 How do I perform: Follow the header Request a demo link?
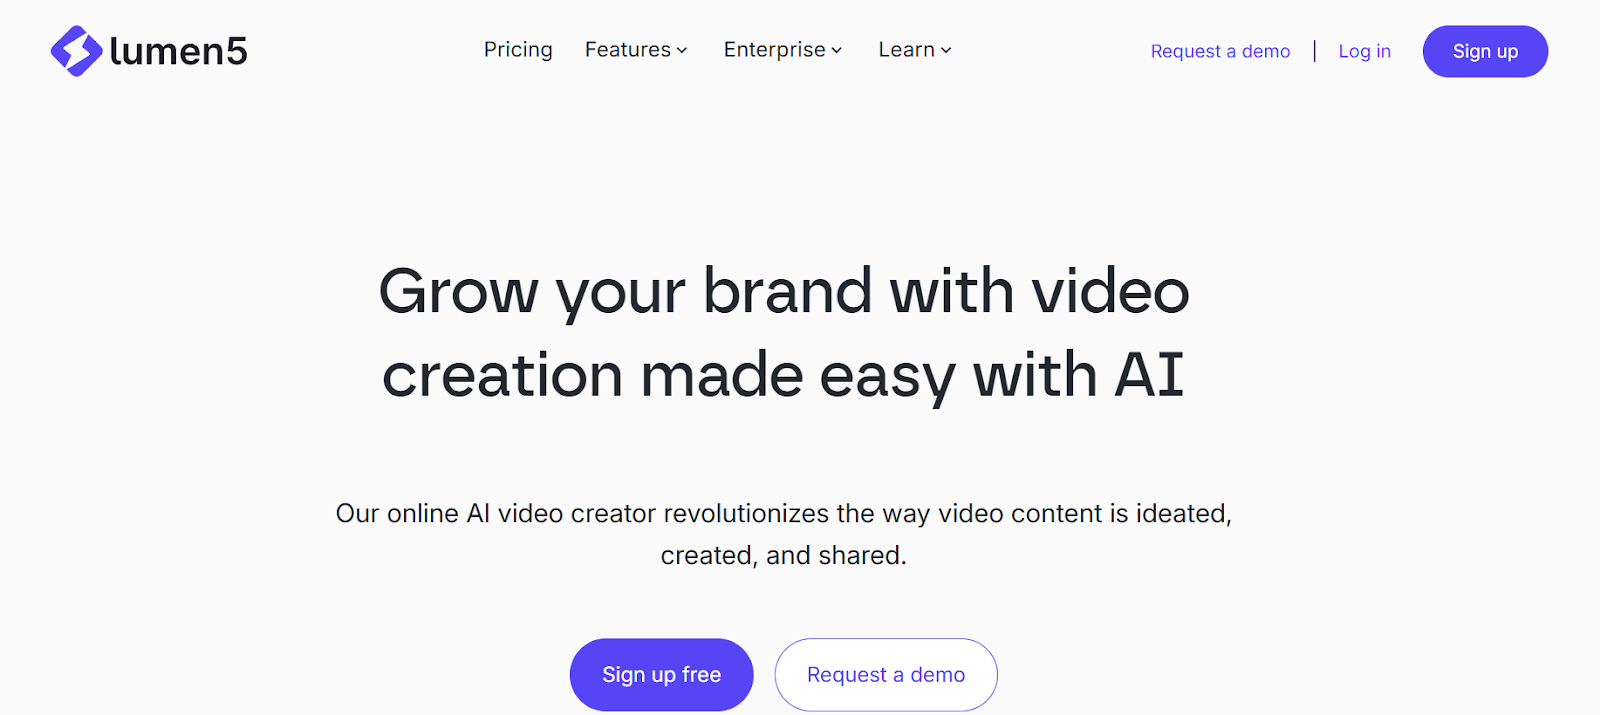tap(1220, 51)
